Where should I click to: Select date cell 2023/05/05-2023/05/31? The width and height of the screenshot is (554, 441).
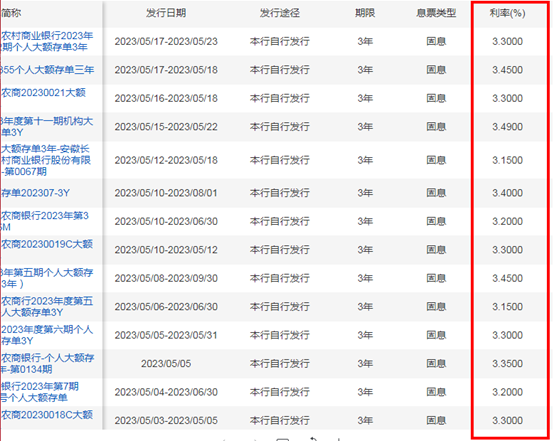(166, 335)
